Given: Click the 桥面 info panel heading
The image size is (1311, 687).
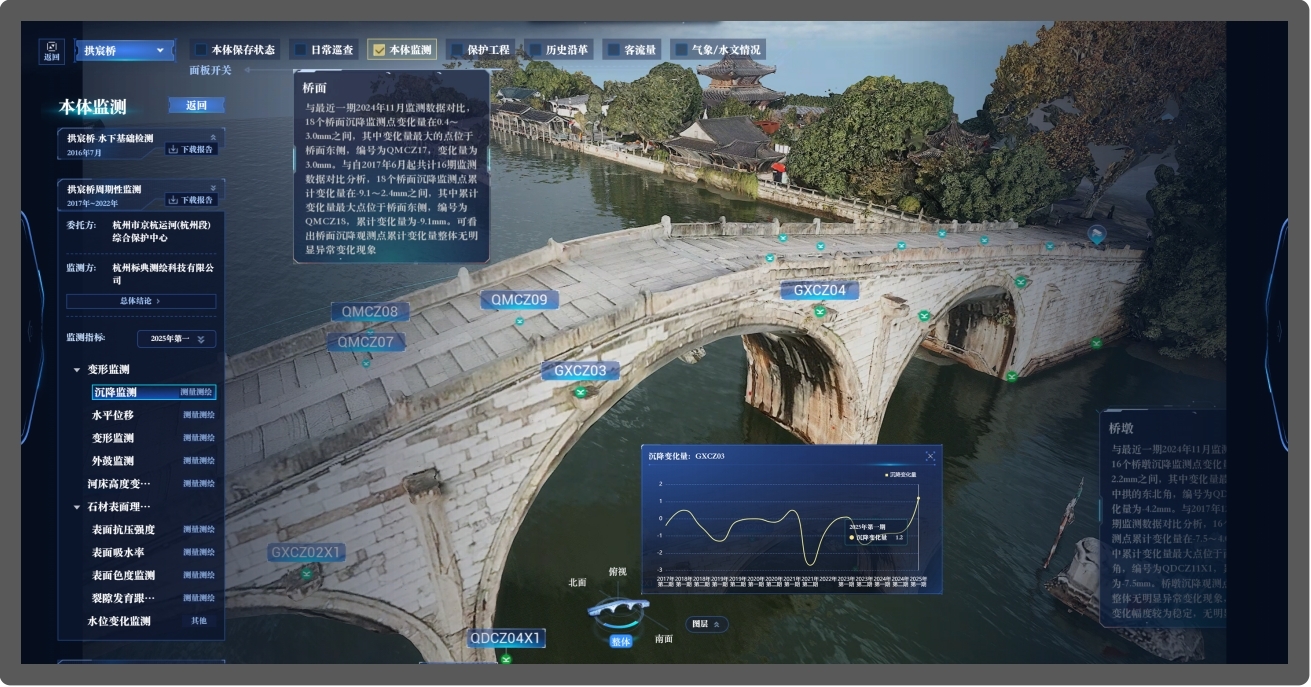Looking at the screenshot, I should tap(315, 88).
